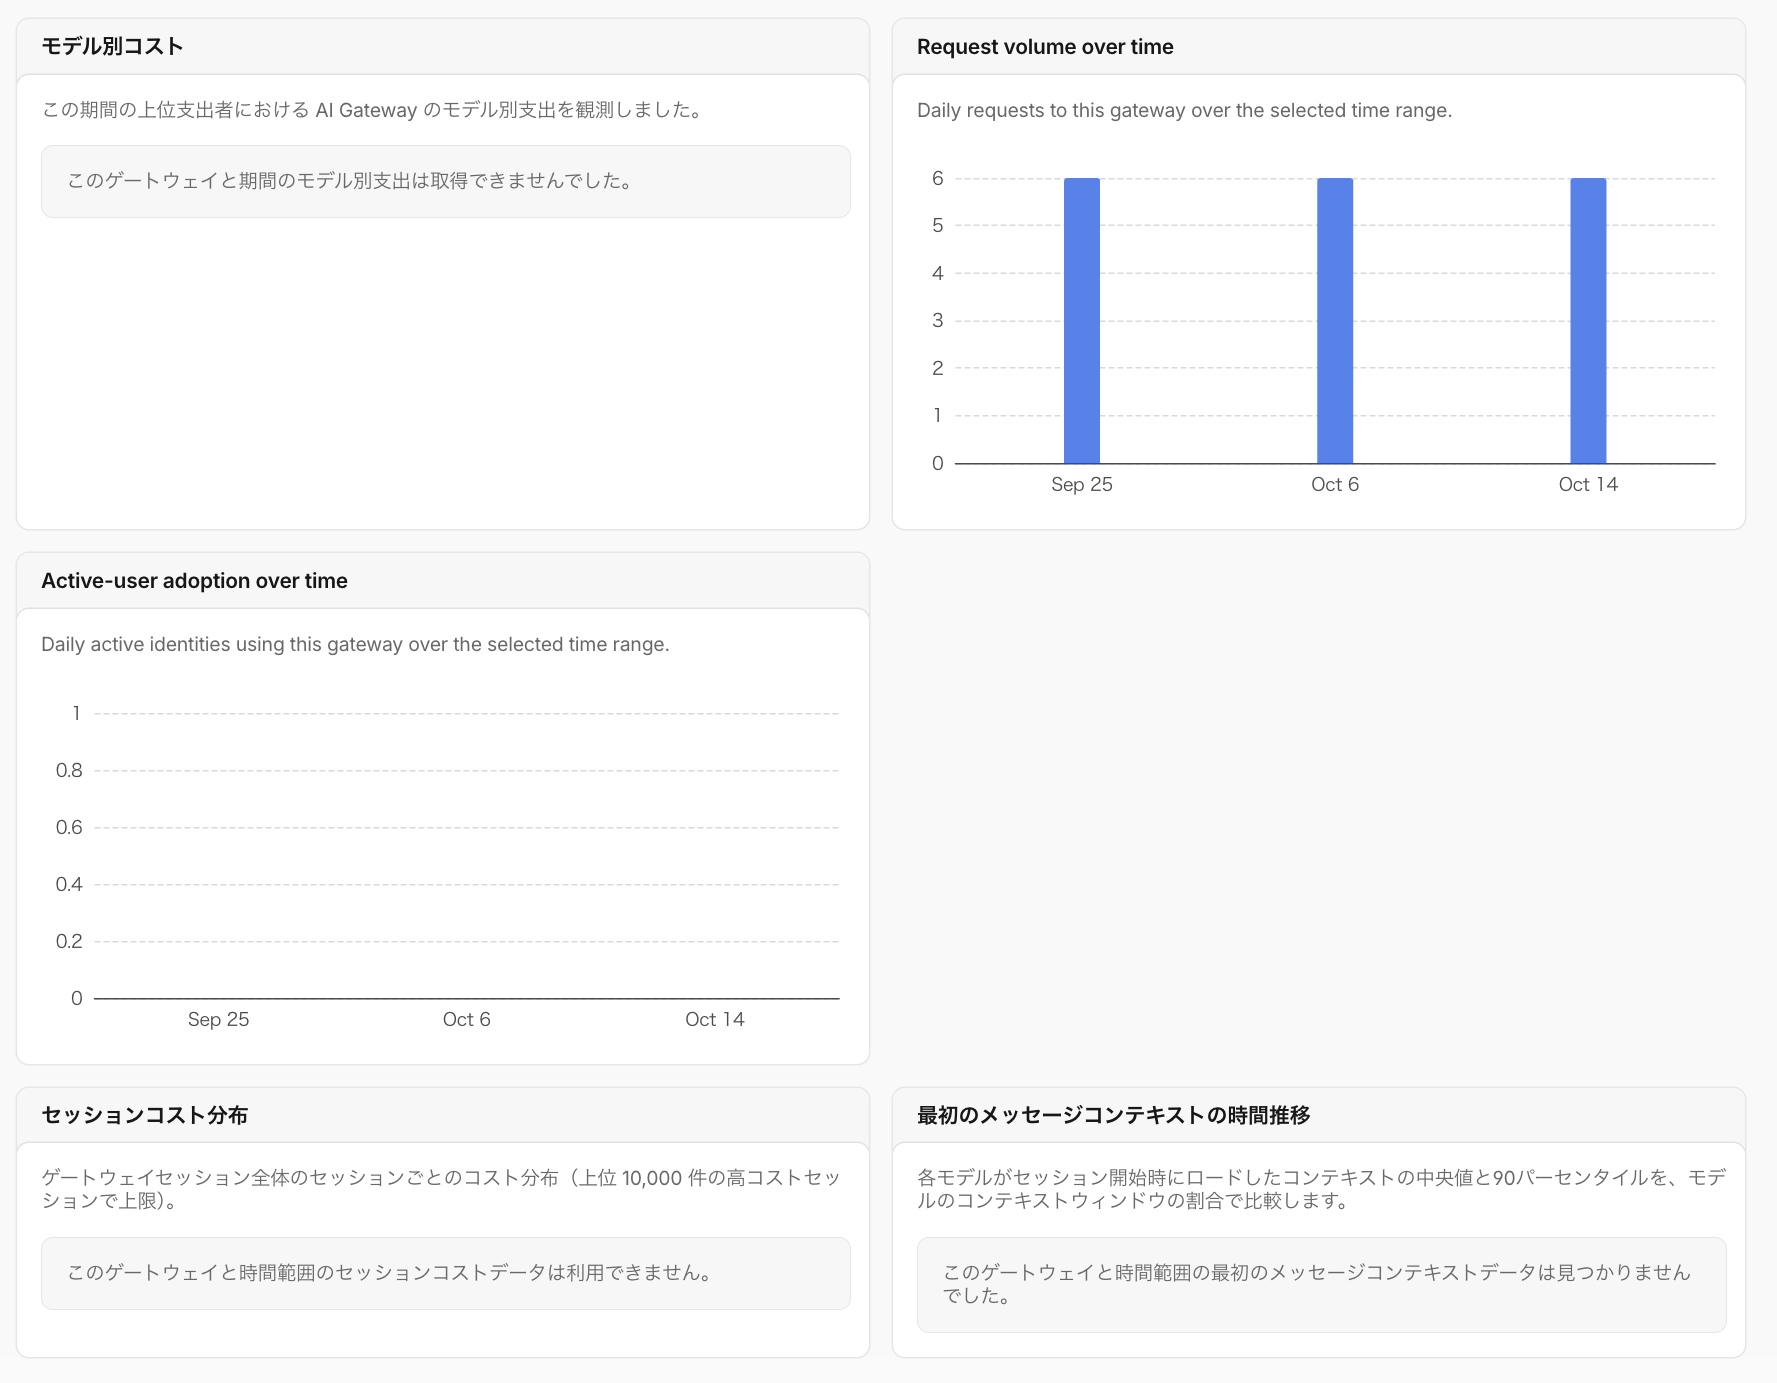Click the 最初のメッセージコンテキストデータは見つかりません notice

(1321, 1285)
